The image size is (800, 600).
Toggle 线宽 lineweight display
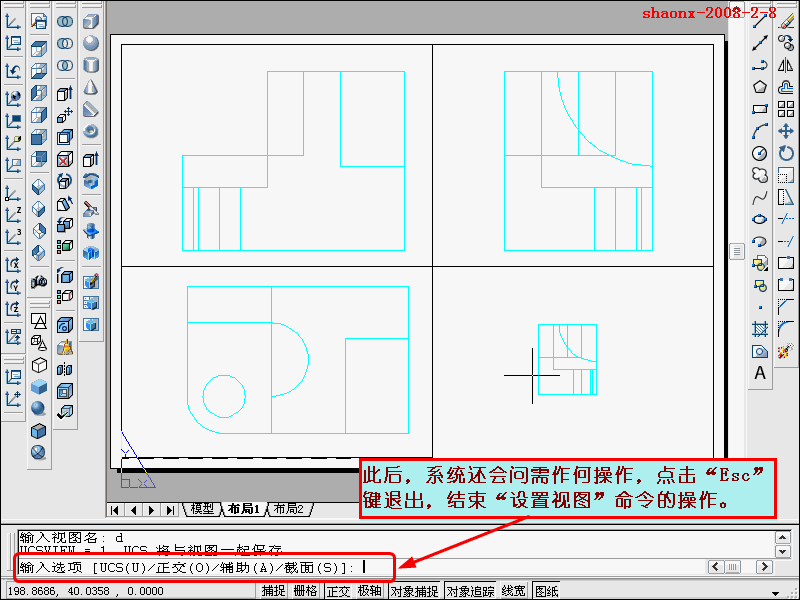pyautogui.click(x=513, y=591)
